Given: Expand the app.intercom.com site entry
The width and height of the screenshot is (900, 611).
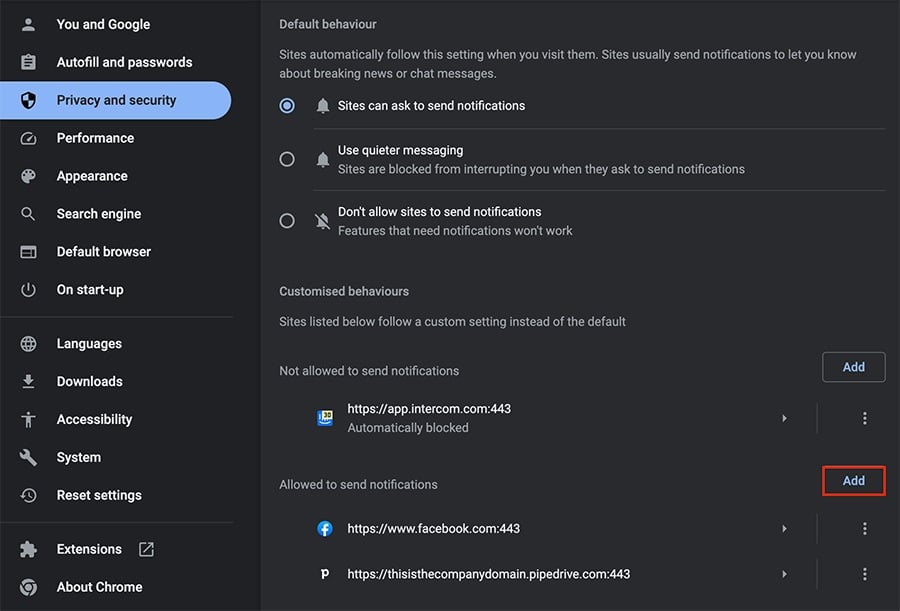Looking at the screenshot, I should point(784,418).
